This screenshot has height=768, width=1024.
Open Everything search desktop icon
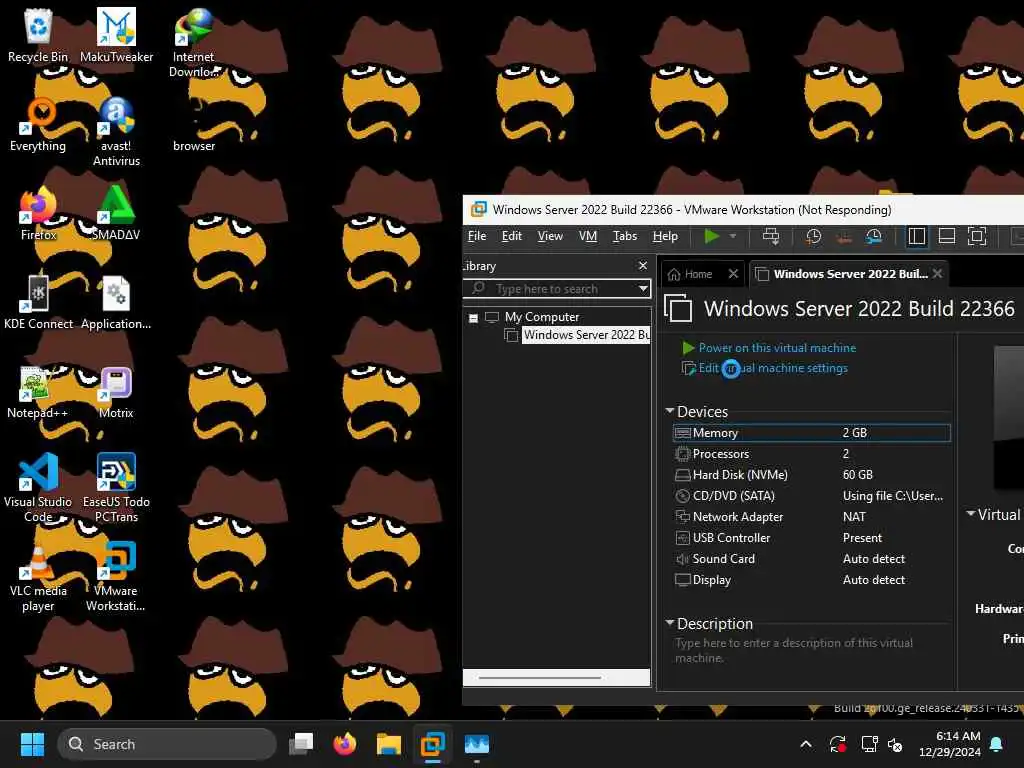pyautogui.click(x=38, y=124)
